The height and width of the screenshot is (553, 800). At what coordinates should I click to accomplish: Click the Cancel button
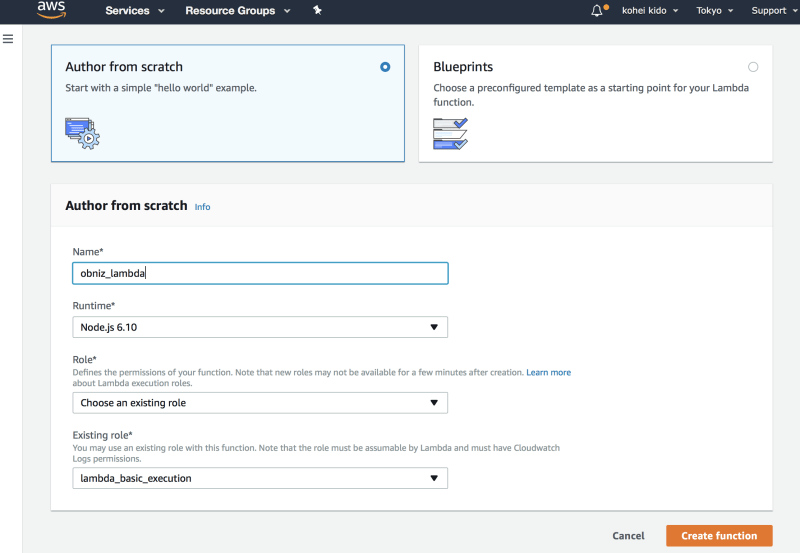tap(628, 536)
